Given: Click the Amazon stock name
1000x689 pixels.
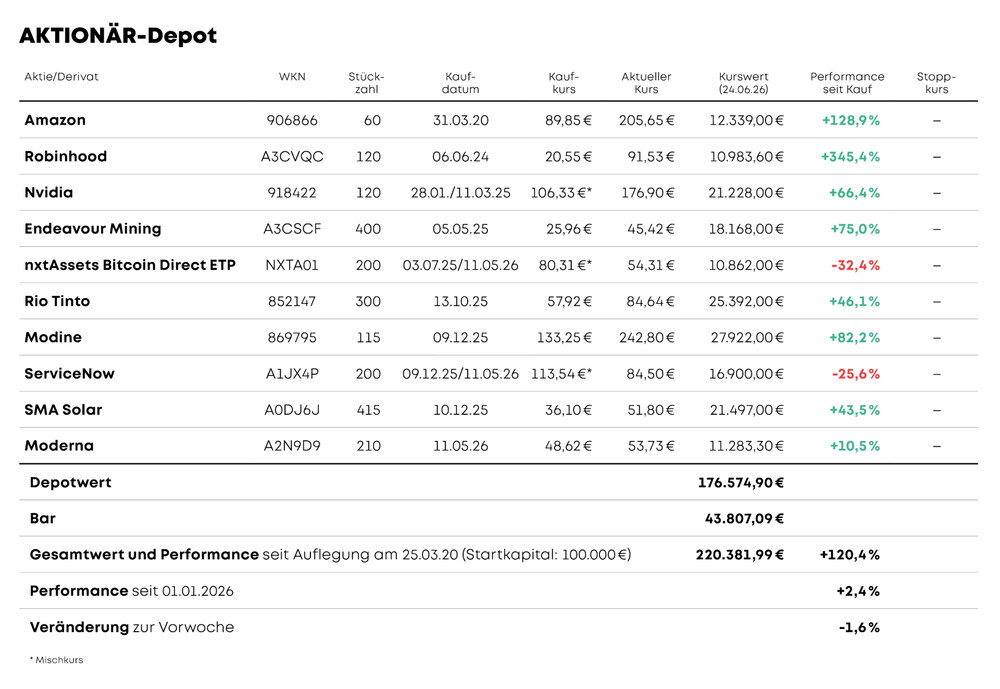Looking at the screenshot, I should pos(55,120).
